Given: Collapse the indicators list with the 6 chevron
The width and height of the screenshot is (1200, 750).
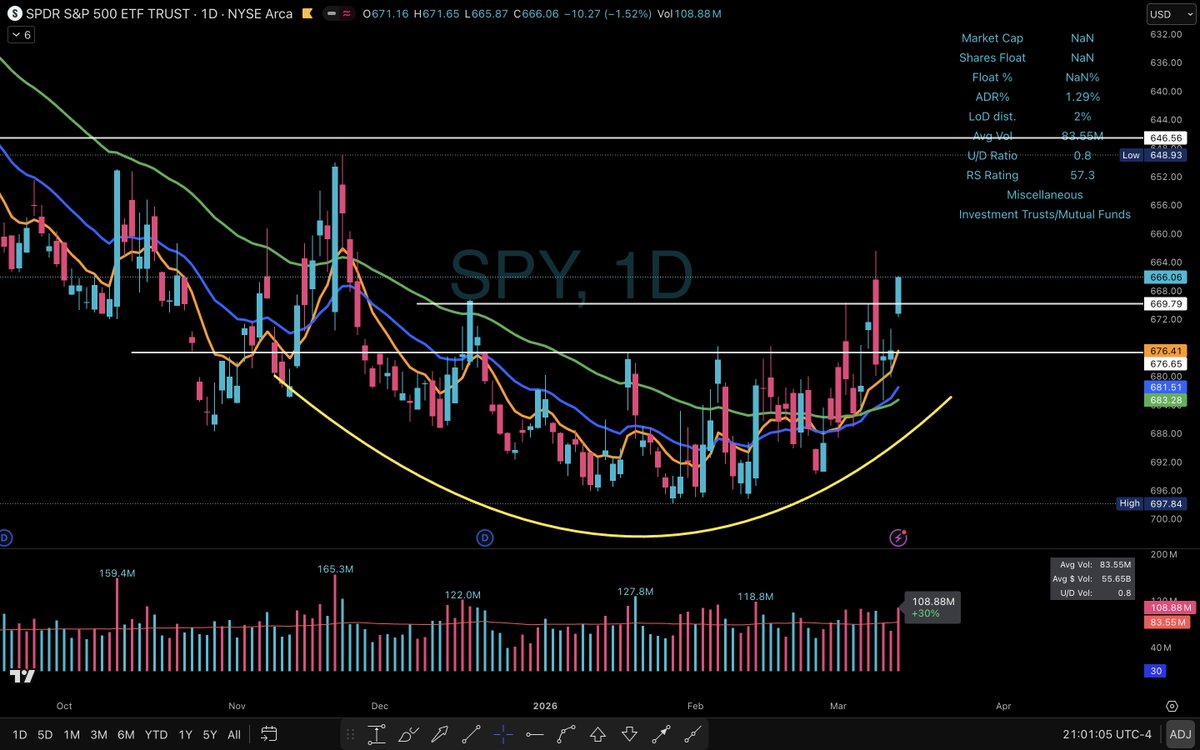Looking at the screenshot, I should click(19, 34).
